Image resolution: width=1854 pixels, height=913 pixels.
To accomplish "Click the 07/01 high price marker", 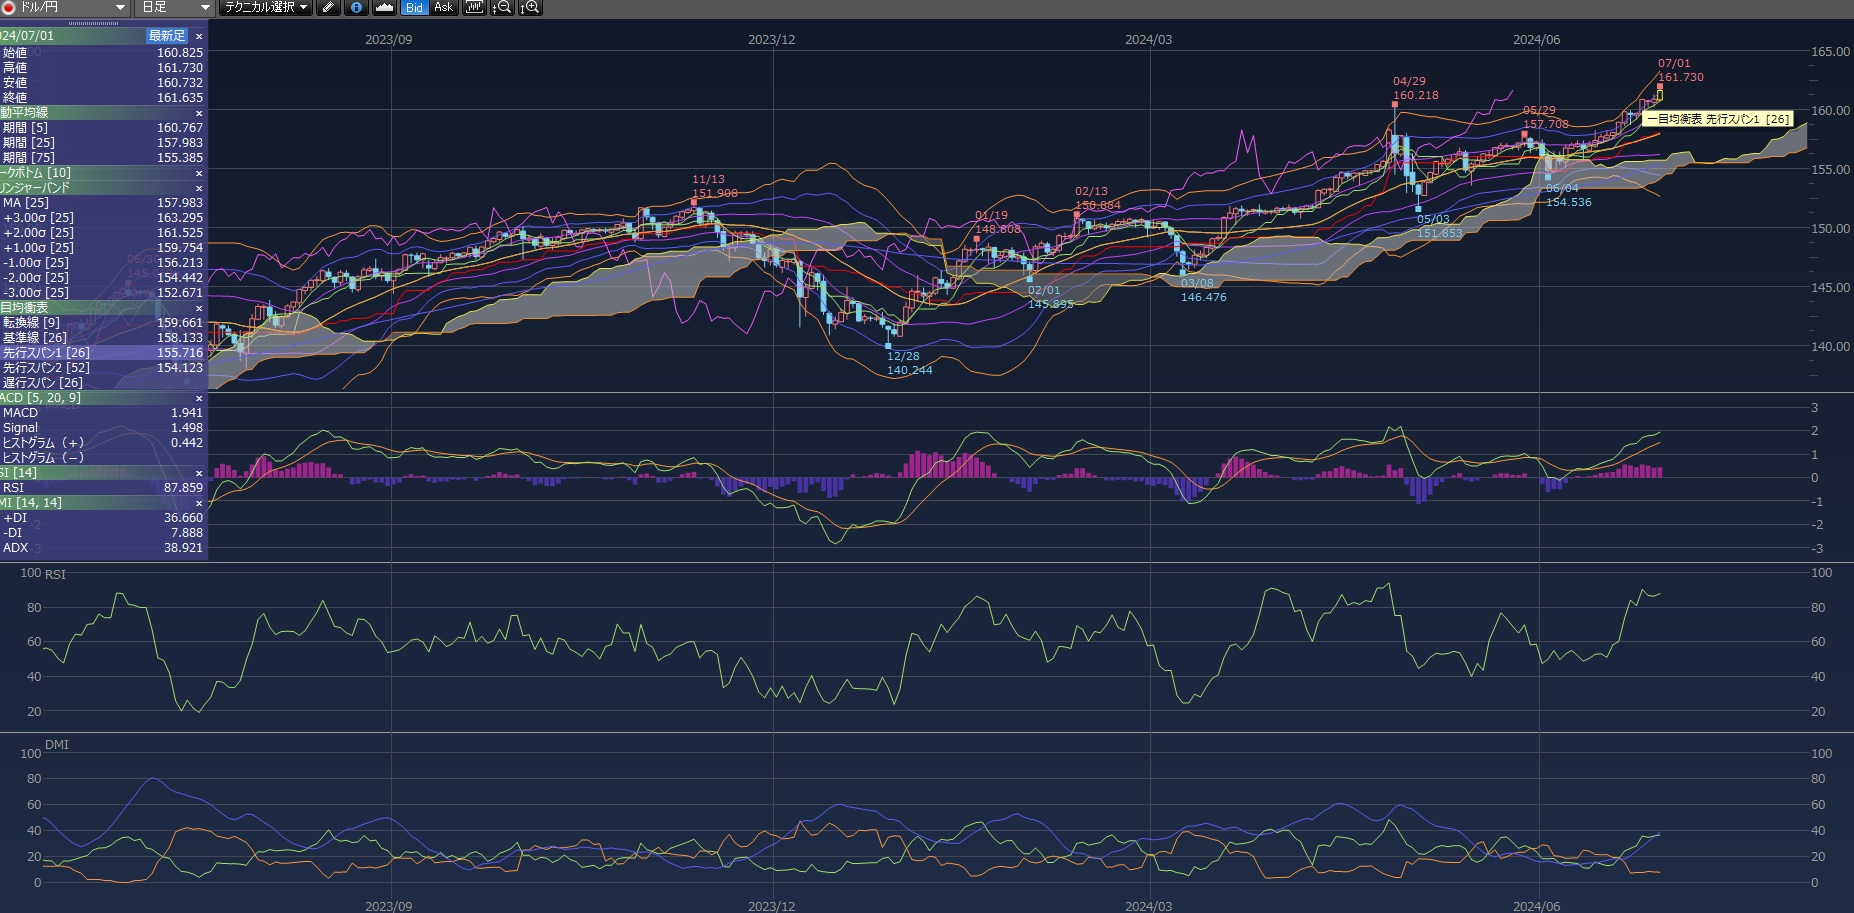I will tap(1660, 86).
